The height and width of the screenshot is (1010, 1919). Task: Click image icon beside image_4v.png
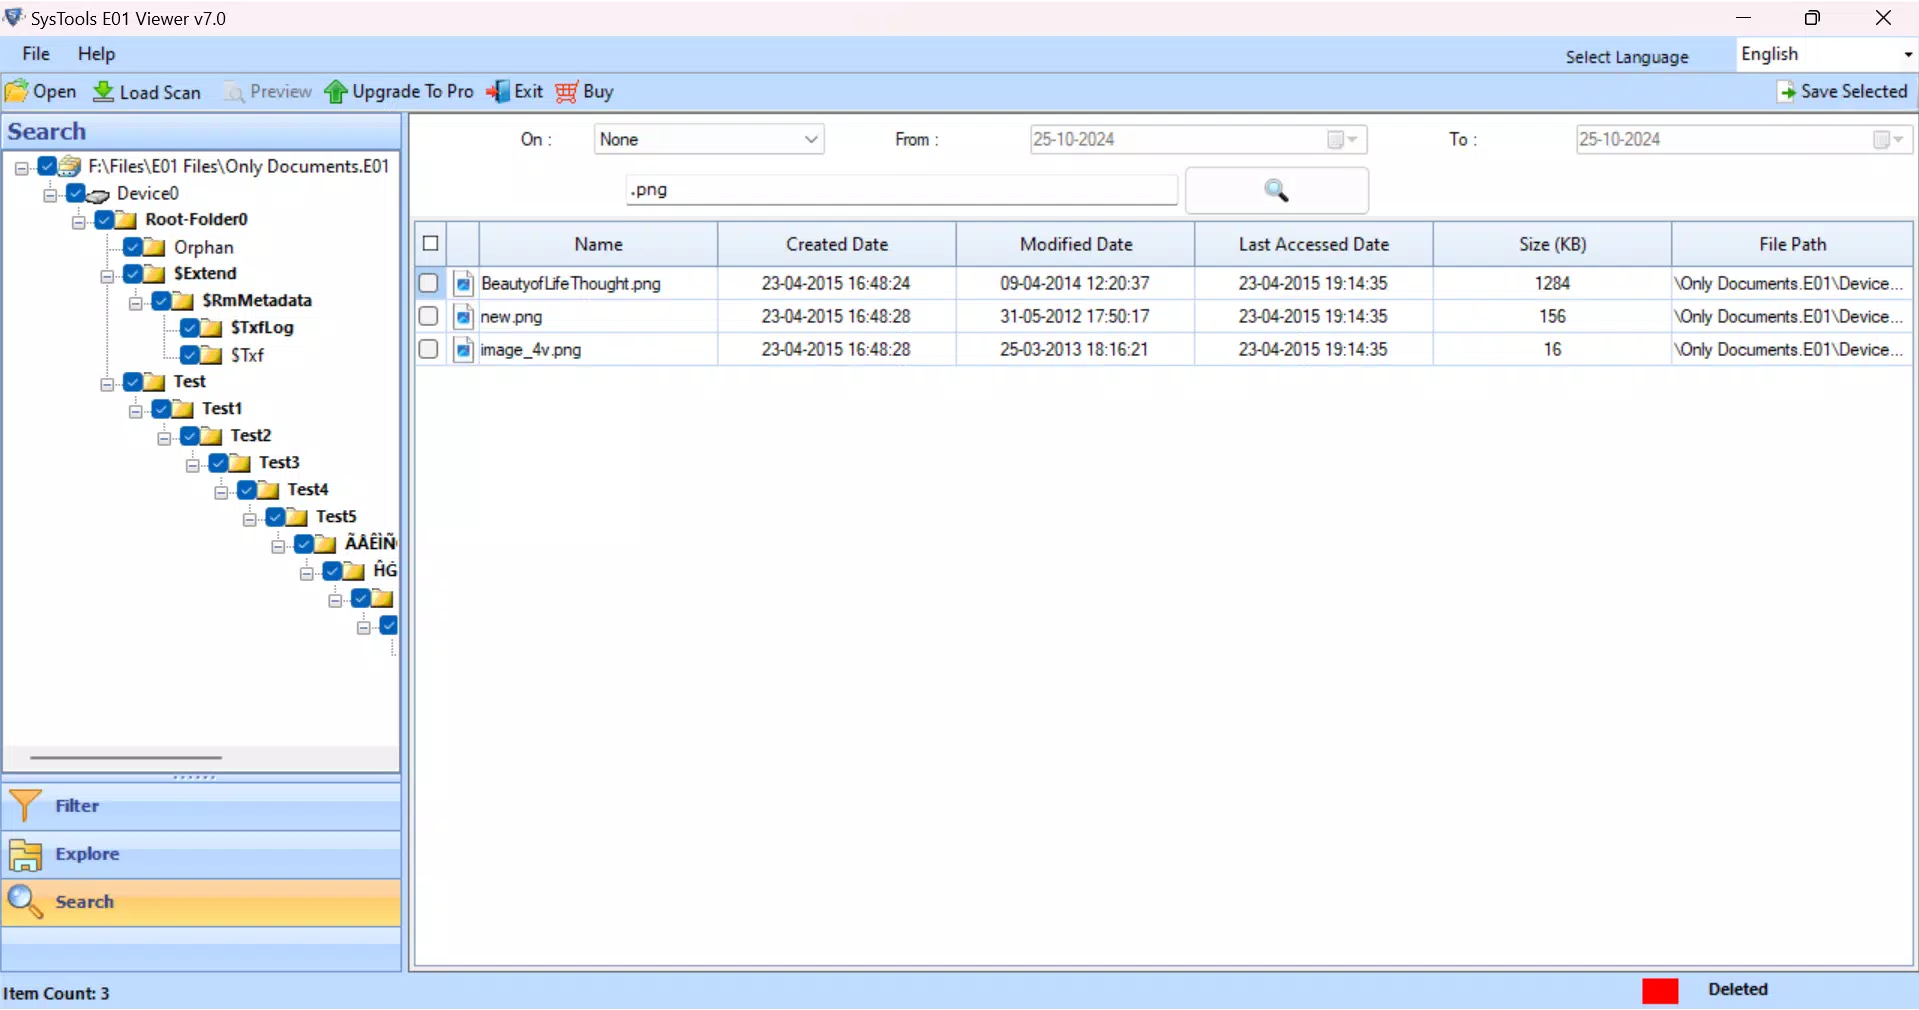pyautogui.click(x=463, y=350)
